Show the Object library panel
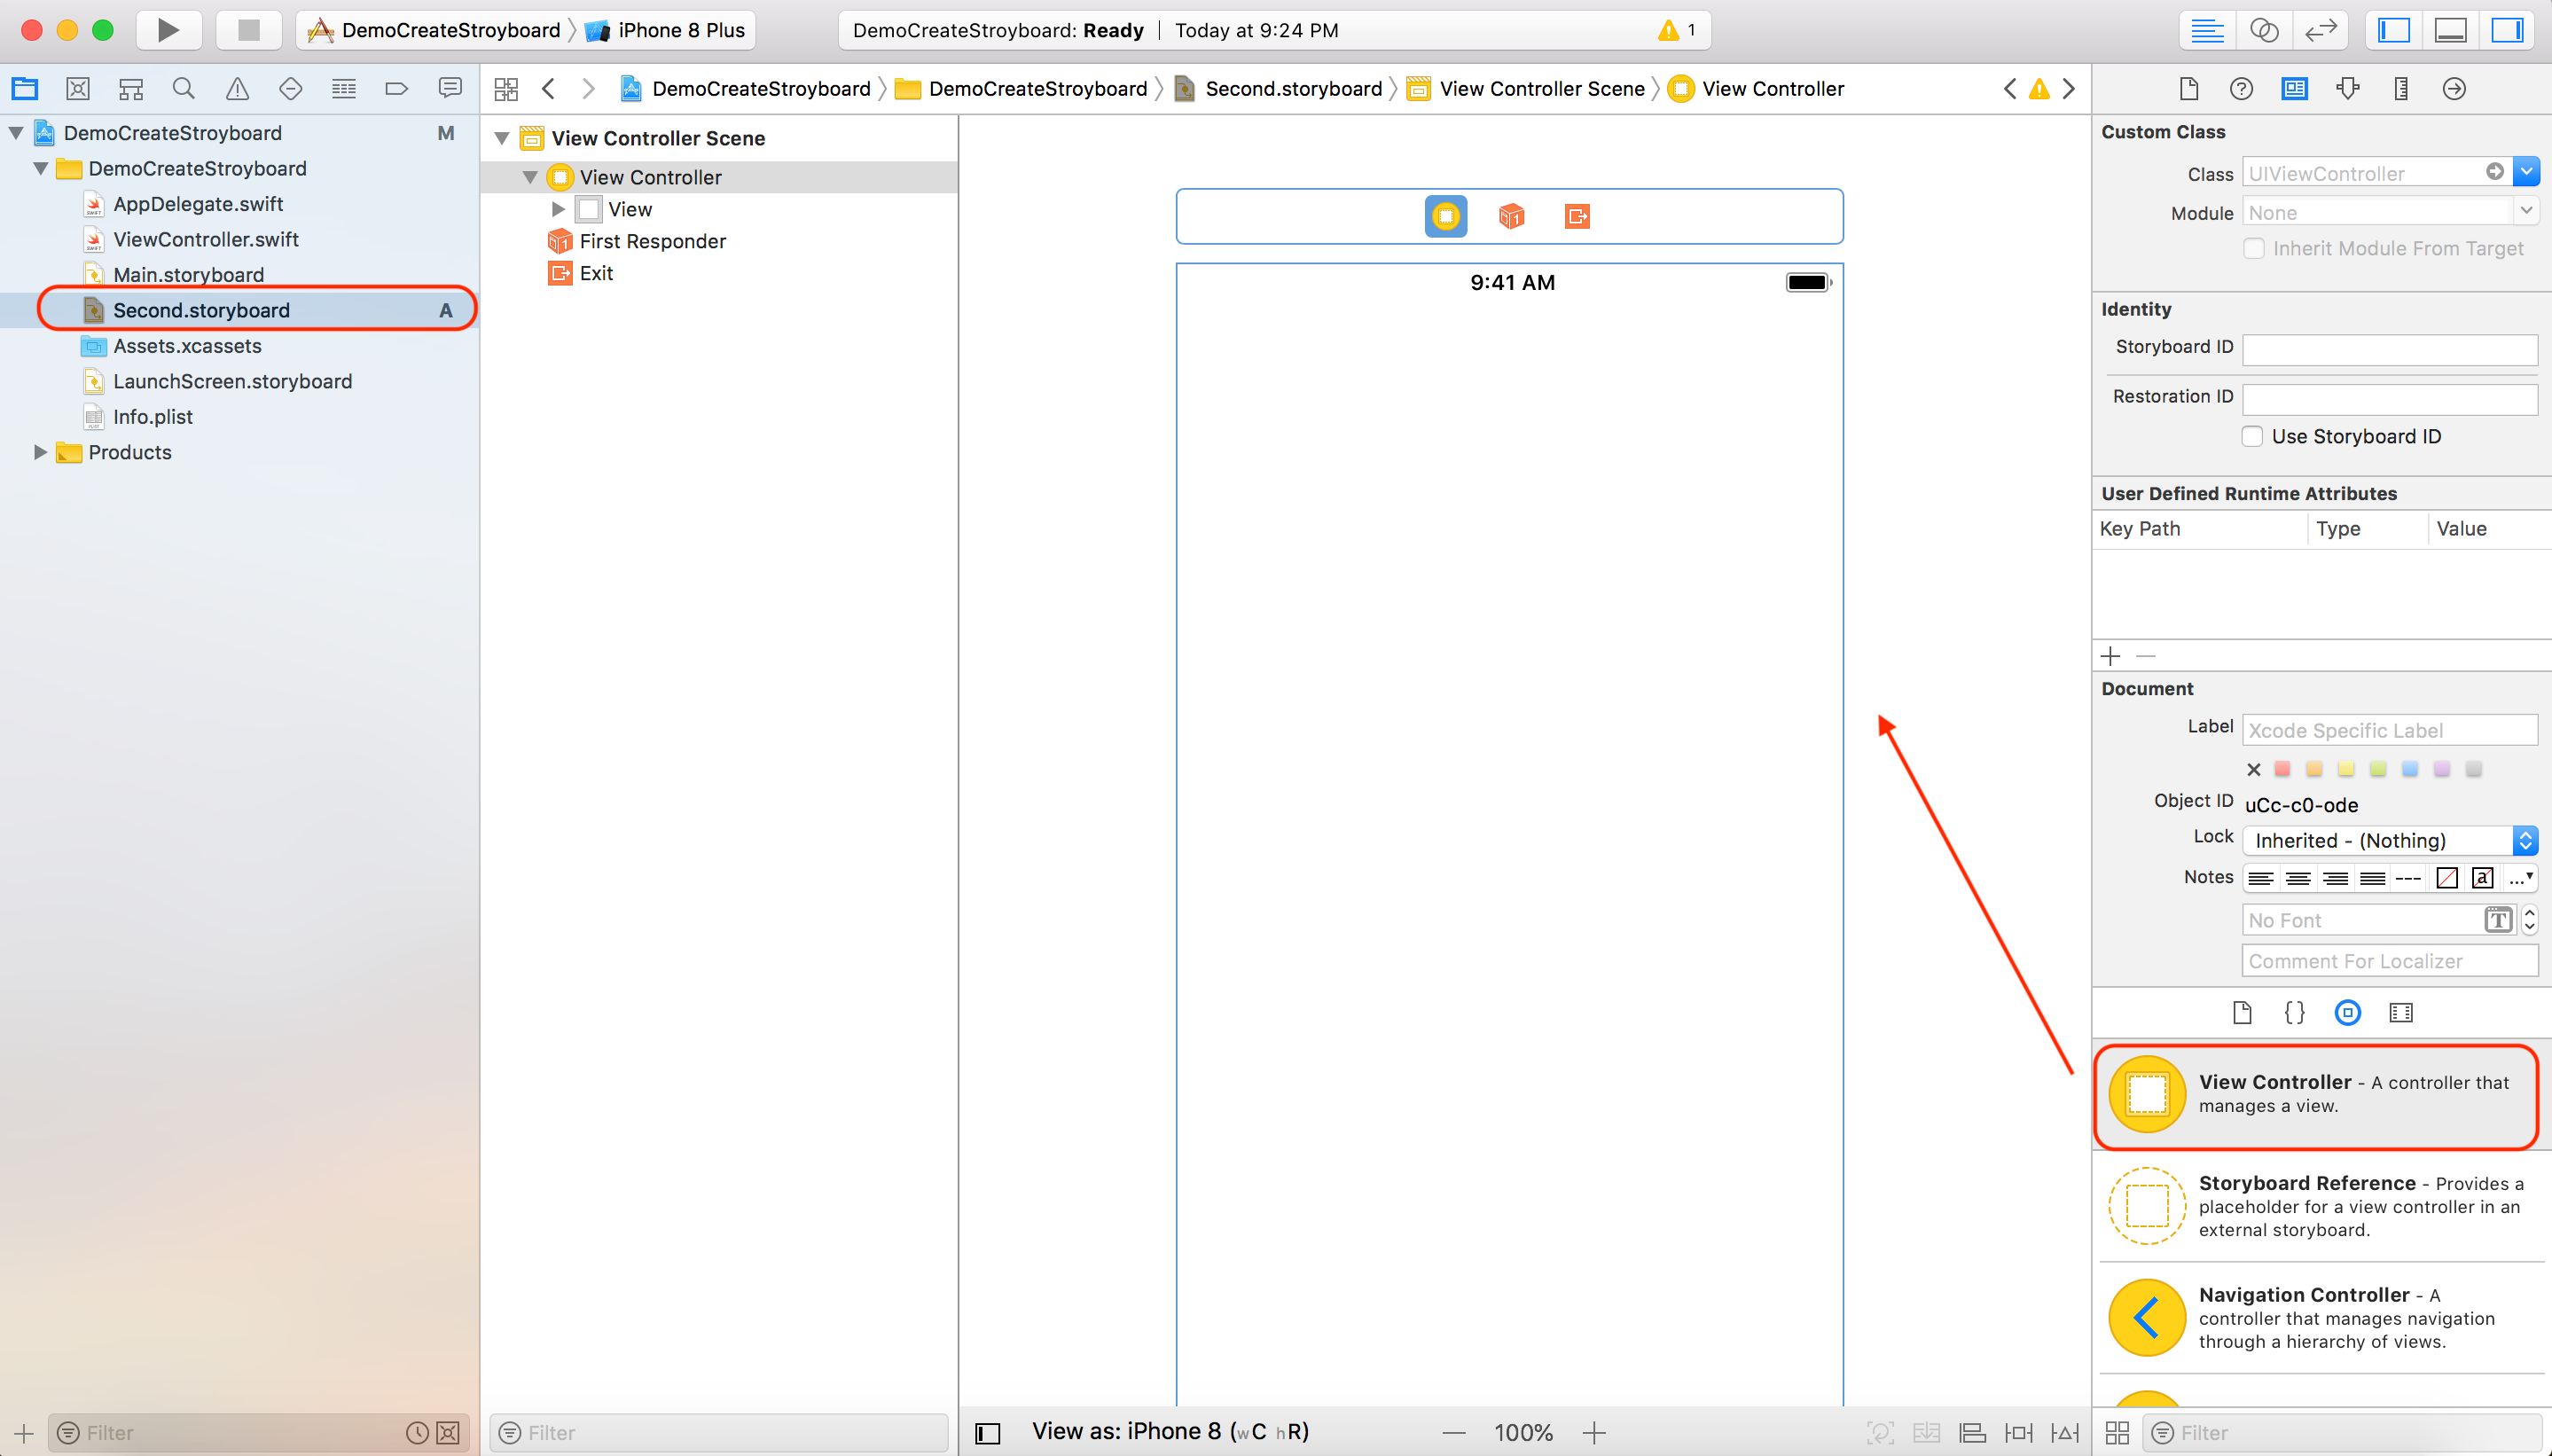Screen dimensions: 2552x1456 click(x=2348, y=1012)
